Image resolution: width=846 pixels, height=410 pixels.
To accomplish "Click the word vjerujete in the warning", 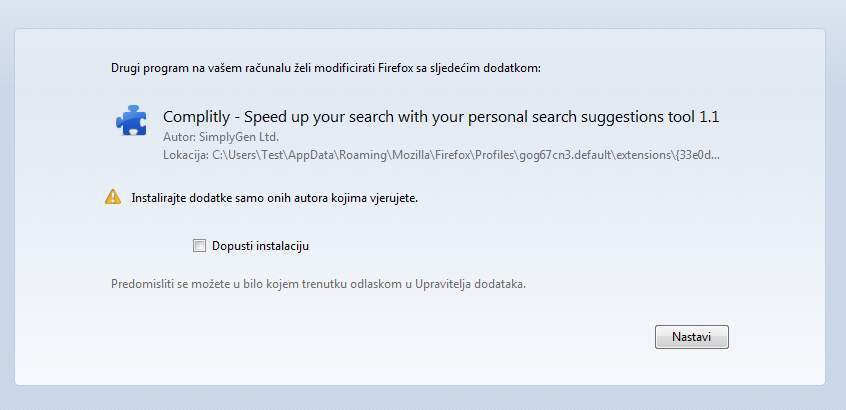I will click(390, 198).
